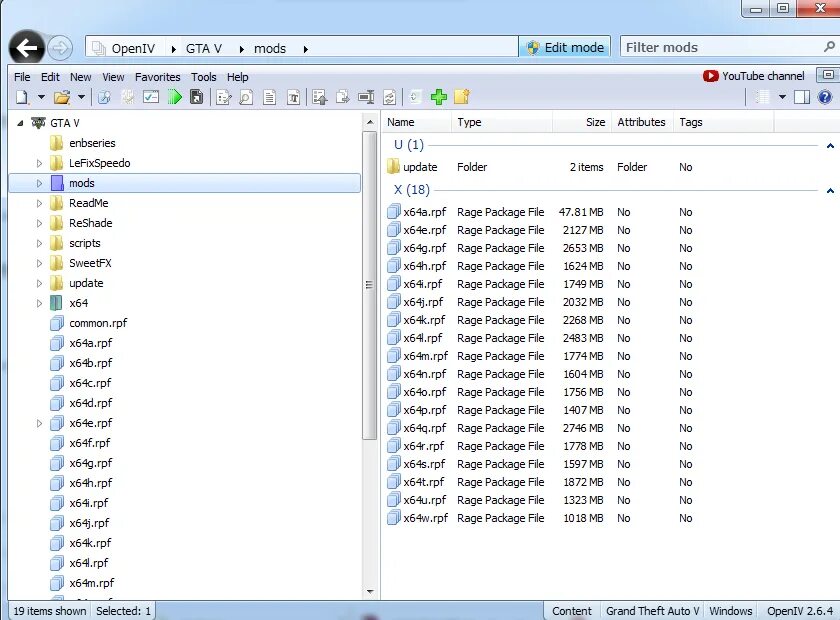The image size is (840, 620).
Task: Click tree panel scrollbar down arrow
Action: point(370,592)
